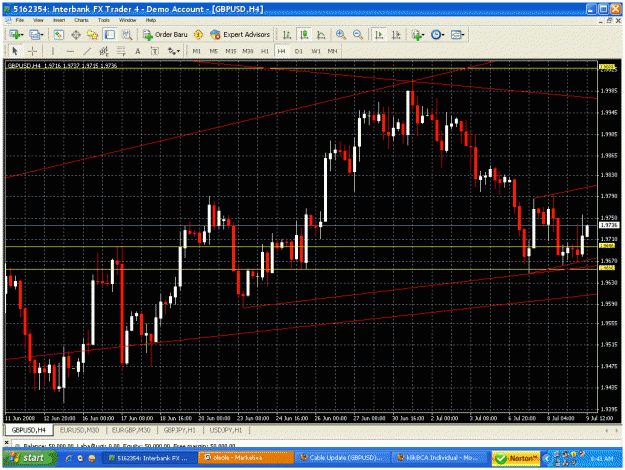Switch to M5 timeframe

point(214,51)
